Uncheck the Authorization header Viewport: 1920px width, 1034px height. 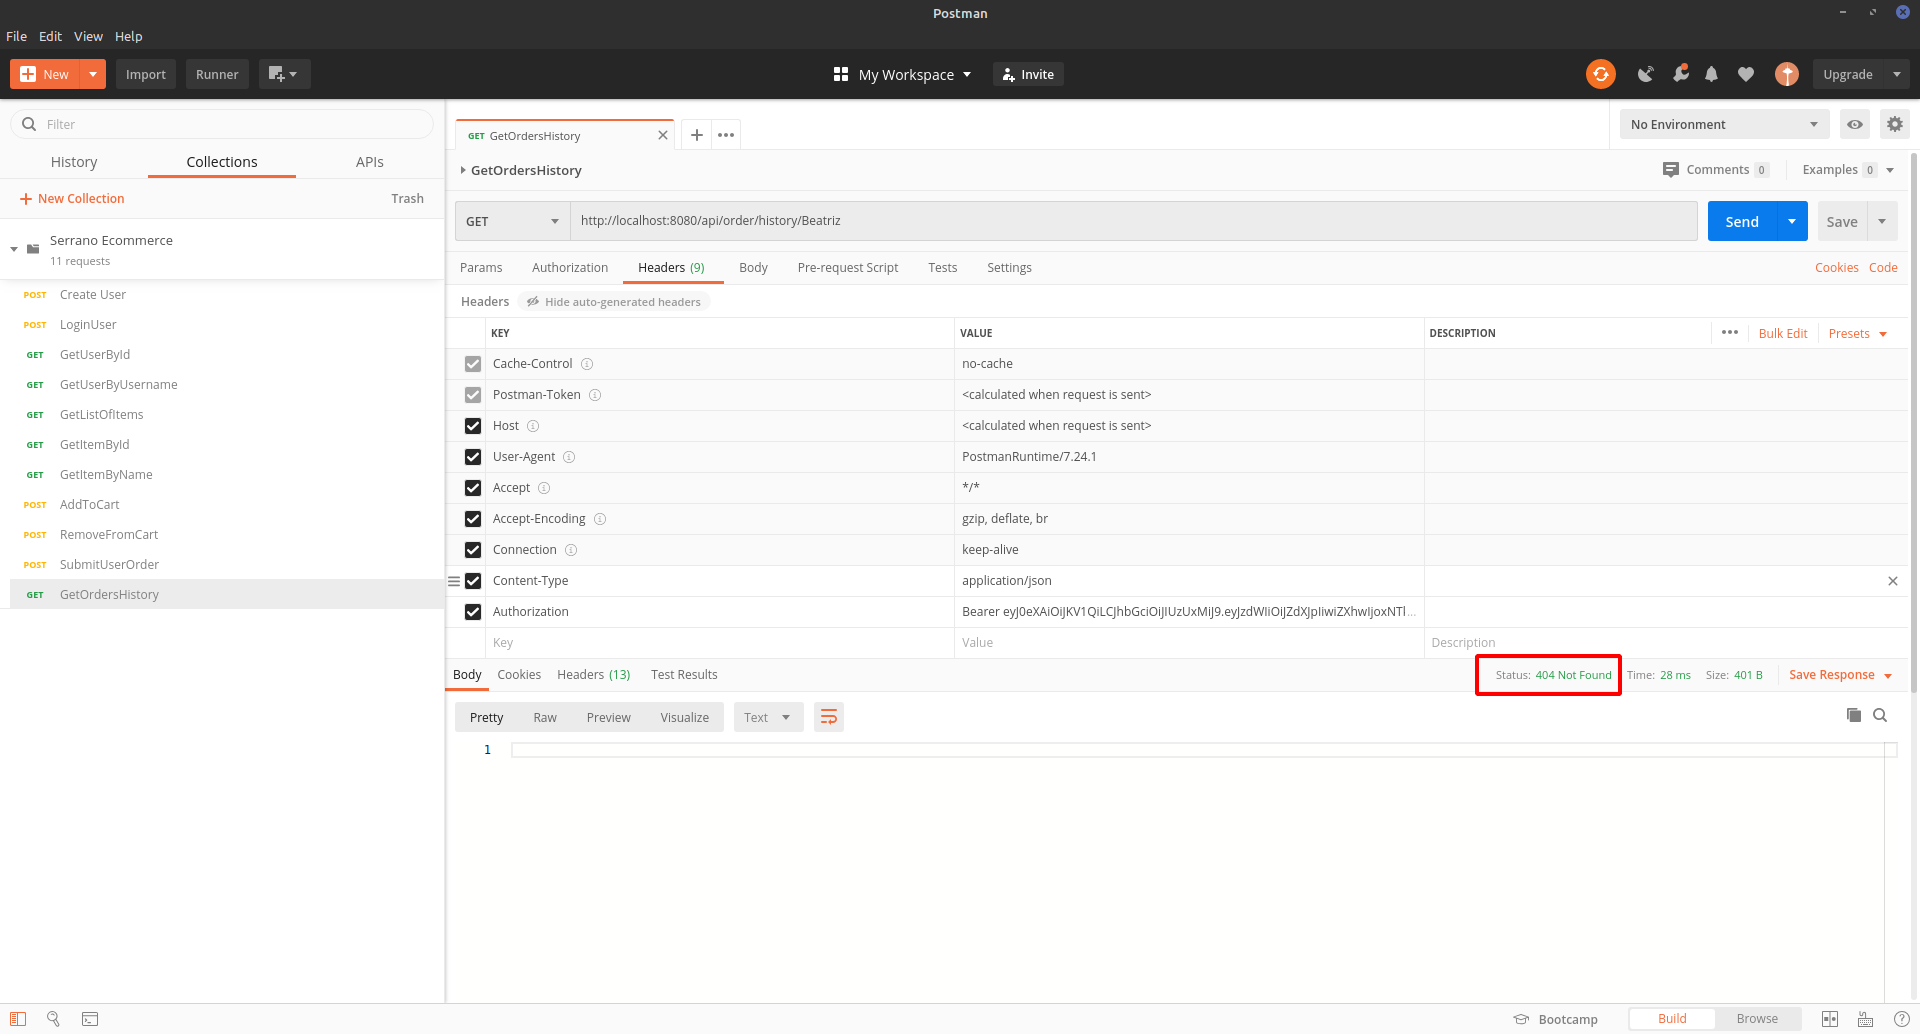(473, 612)
